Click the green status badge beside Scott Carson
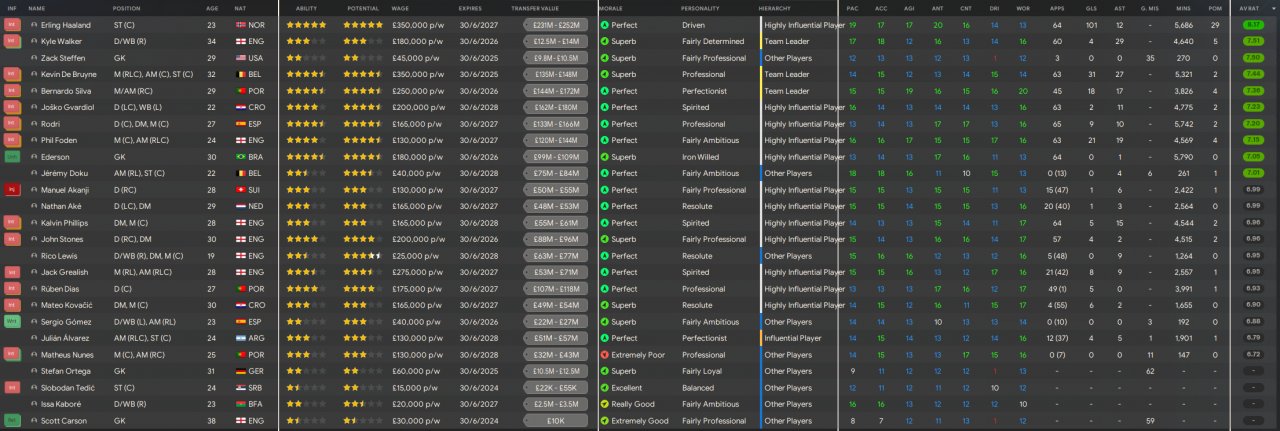Image resolution: width=1280 pixels, height=431 pixels. point(12,421)
